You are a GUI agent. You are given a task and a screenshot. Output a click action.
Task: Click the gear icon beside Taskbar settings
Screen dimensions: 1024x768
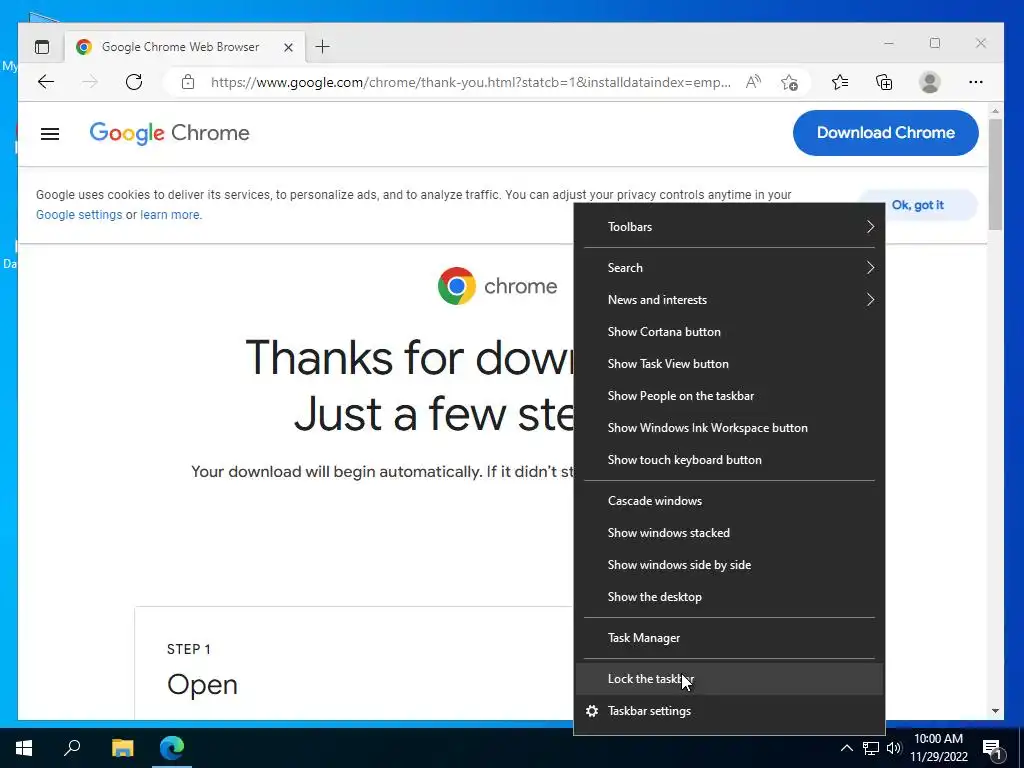coord(592,711)
